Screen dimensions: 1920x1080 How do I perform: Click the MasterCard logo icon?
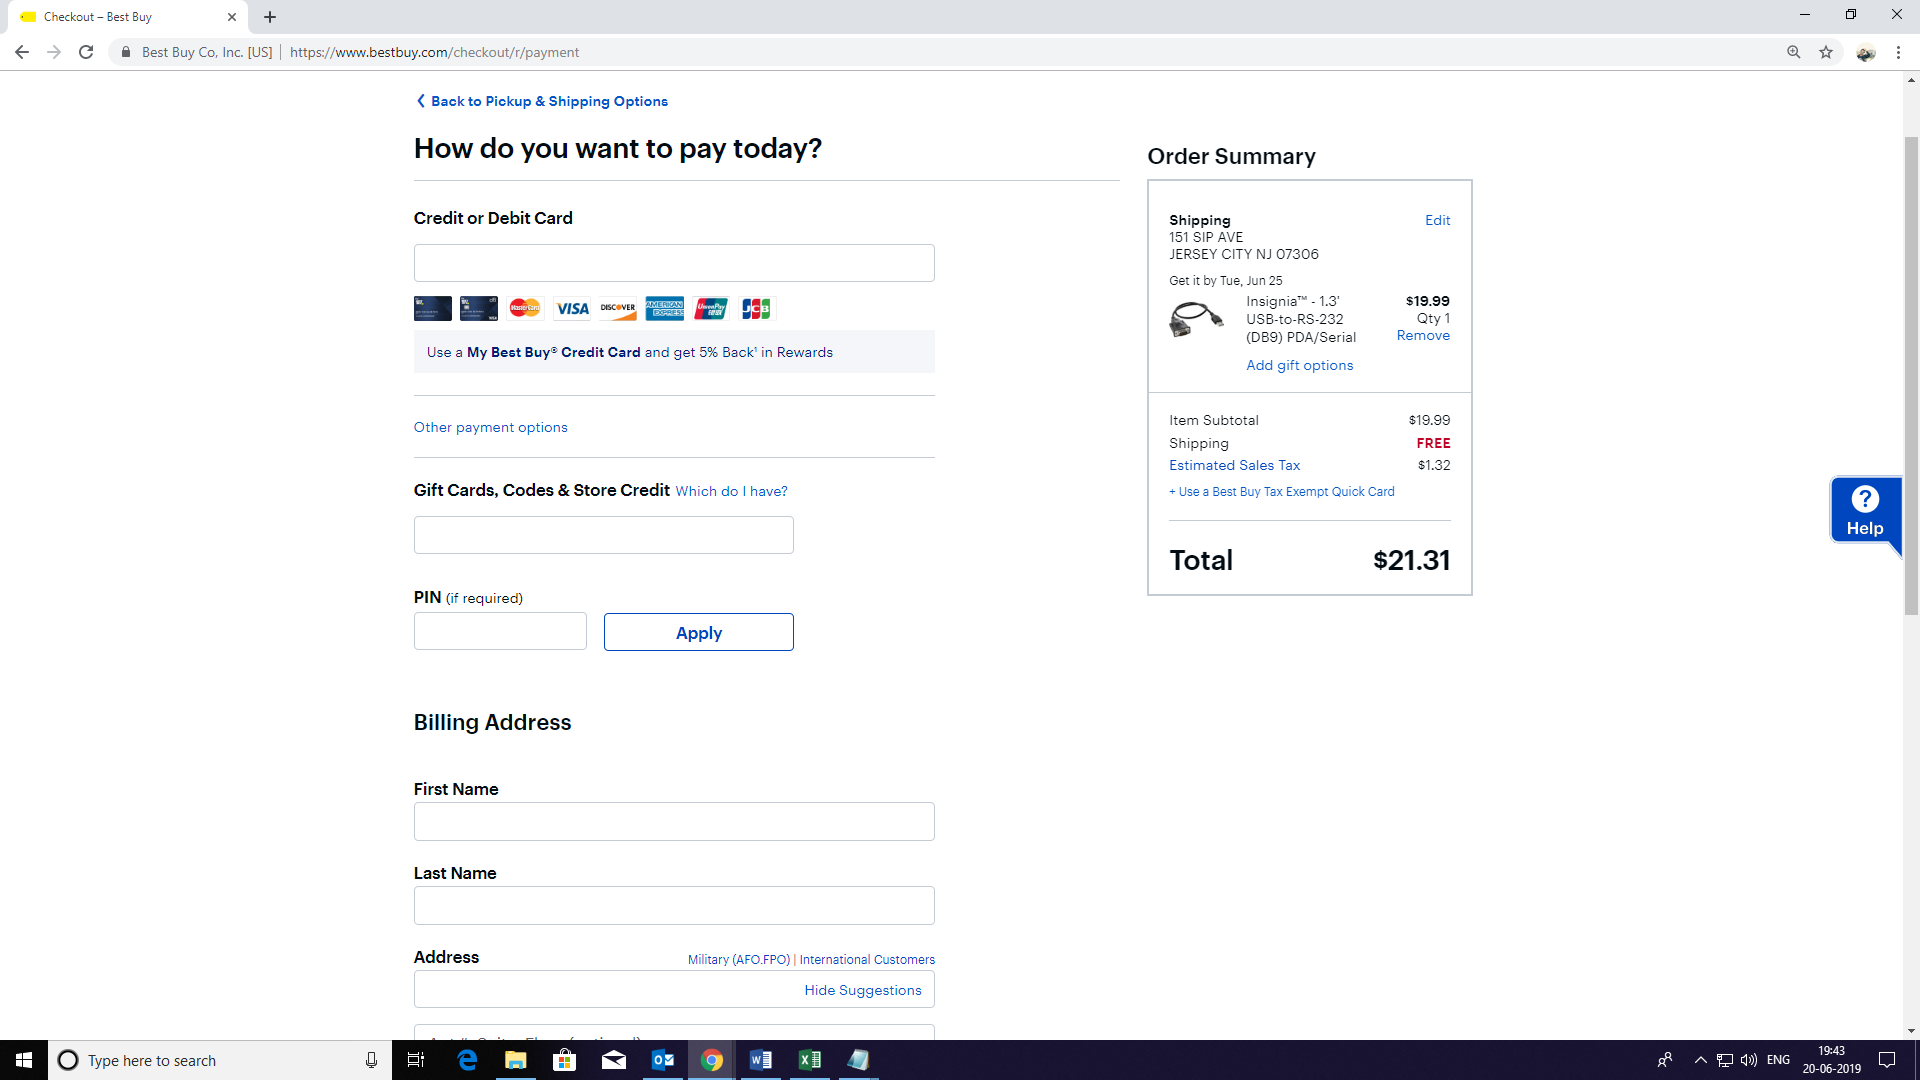(x=525, y=308)
